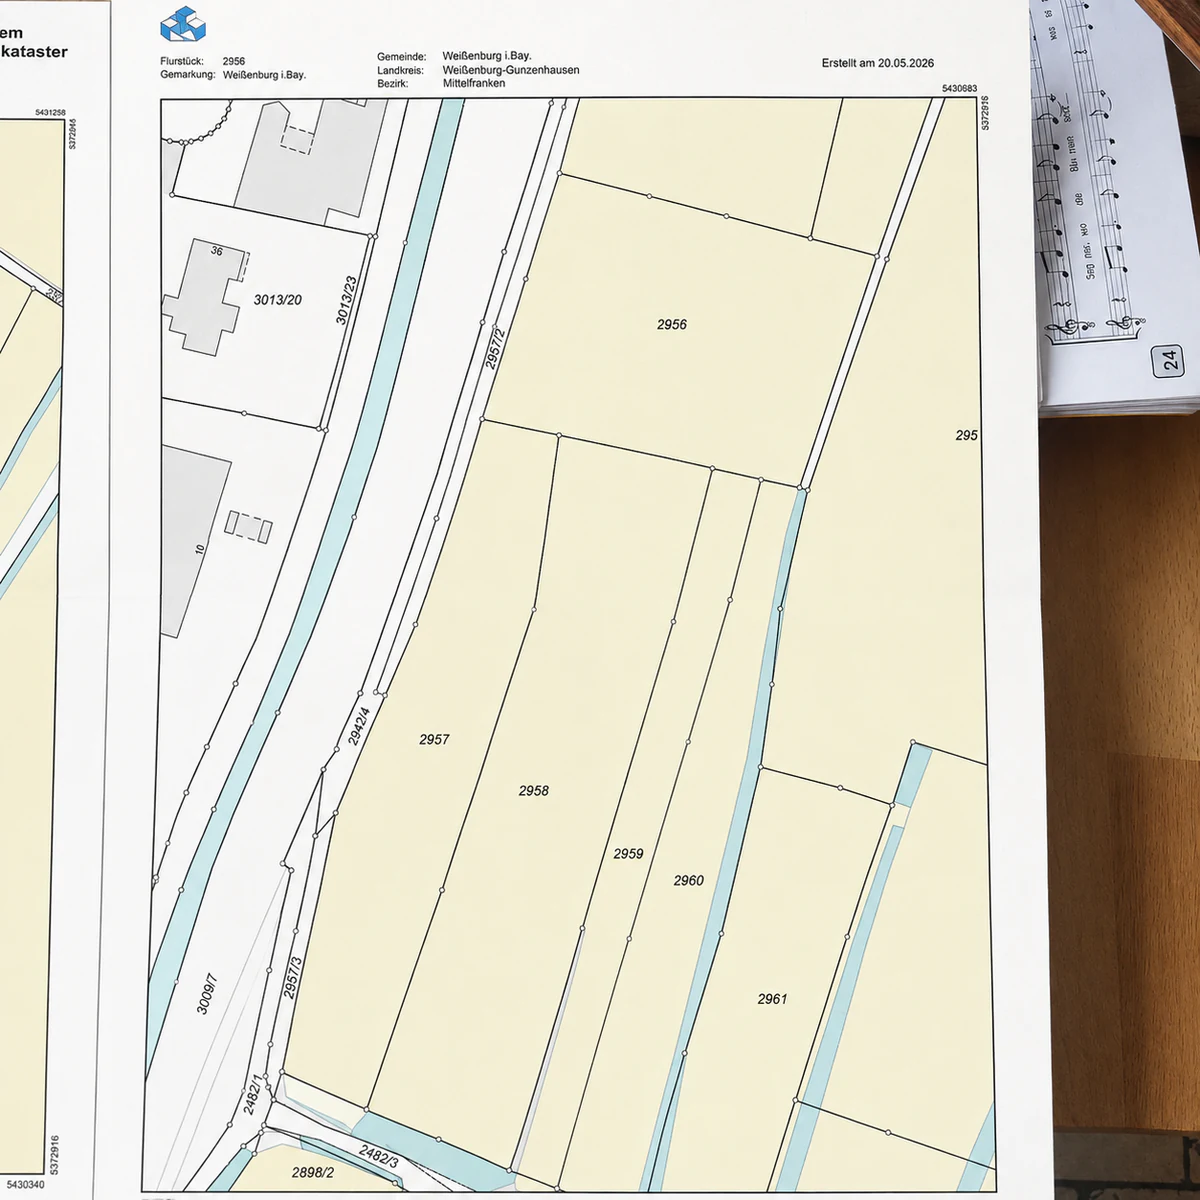Click parcel 2961 near the stream
The width and height of the screenshot is (1200, 1200).
pos(772,998)
